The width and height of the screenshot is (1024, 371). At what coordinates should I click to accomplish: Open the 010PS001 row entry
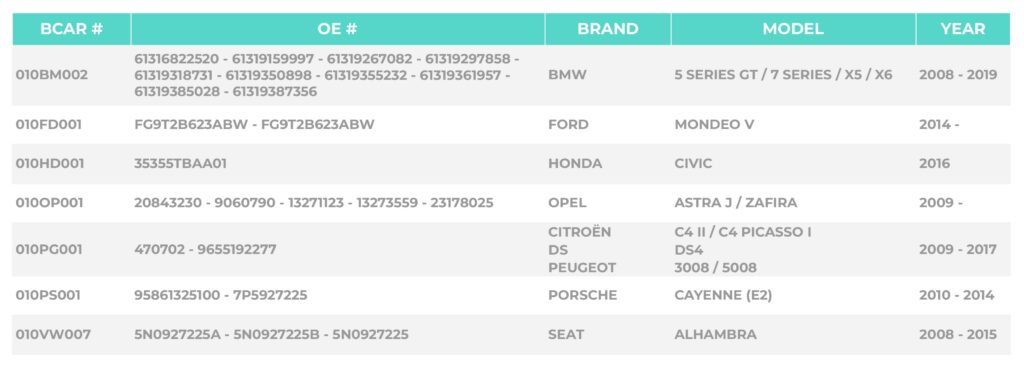coord(48,295)
